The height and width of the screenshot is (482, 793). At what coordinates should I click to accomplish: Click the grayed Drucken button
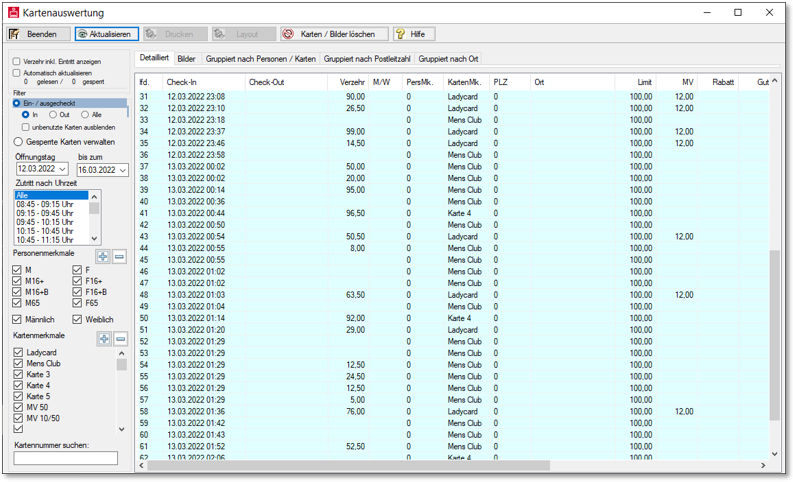point(175,34)
